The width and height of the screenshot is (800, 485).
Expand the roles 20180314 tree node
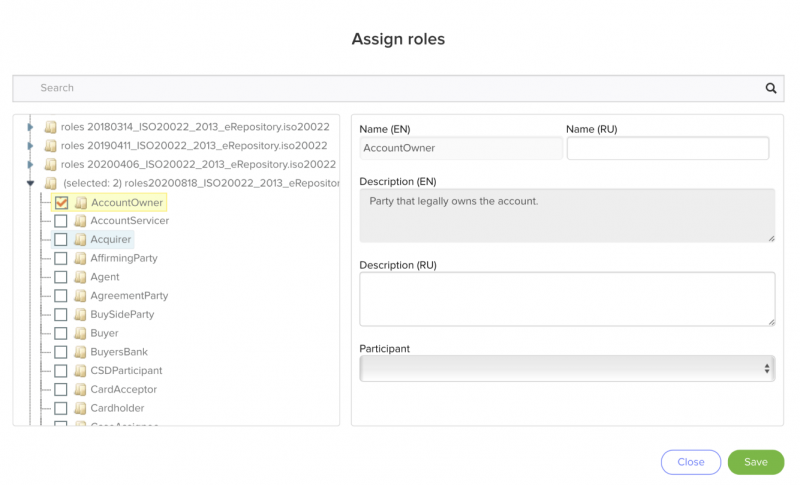click(30, 127)
